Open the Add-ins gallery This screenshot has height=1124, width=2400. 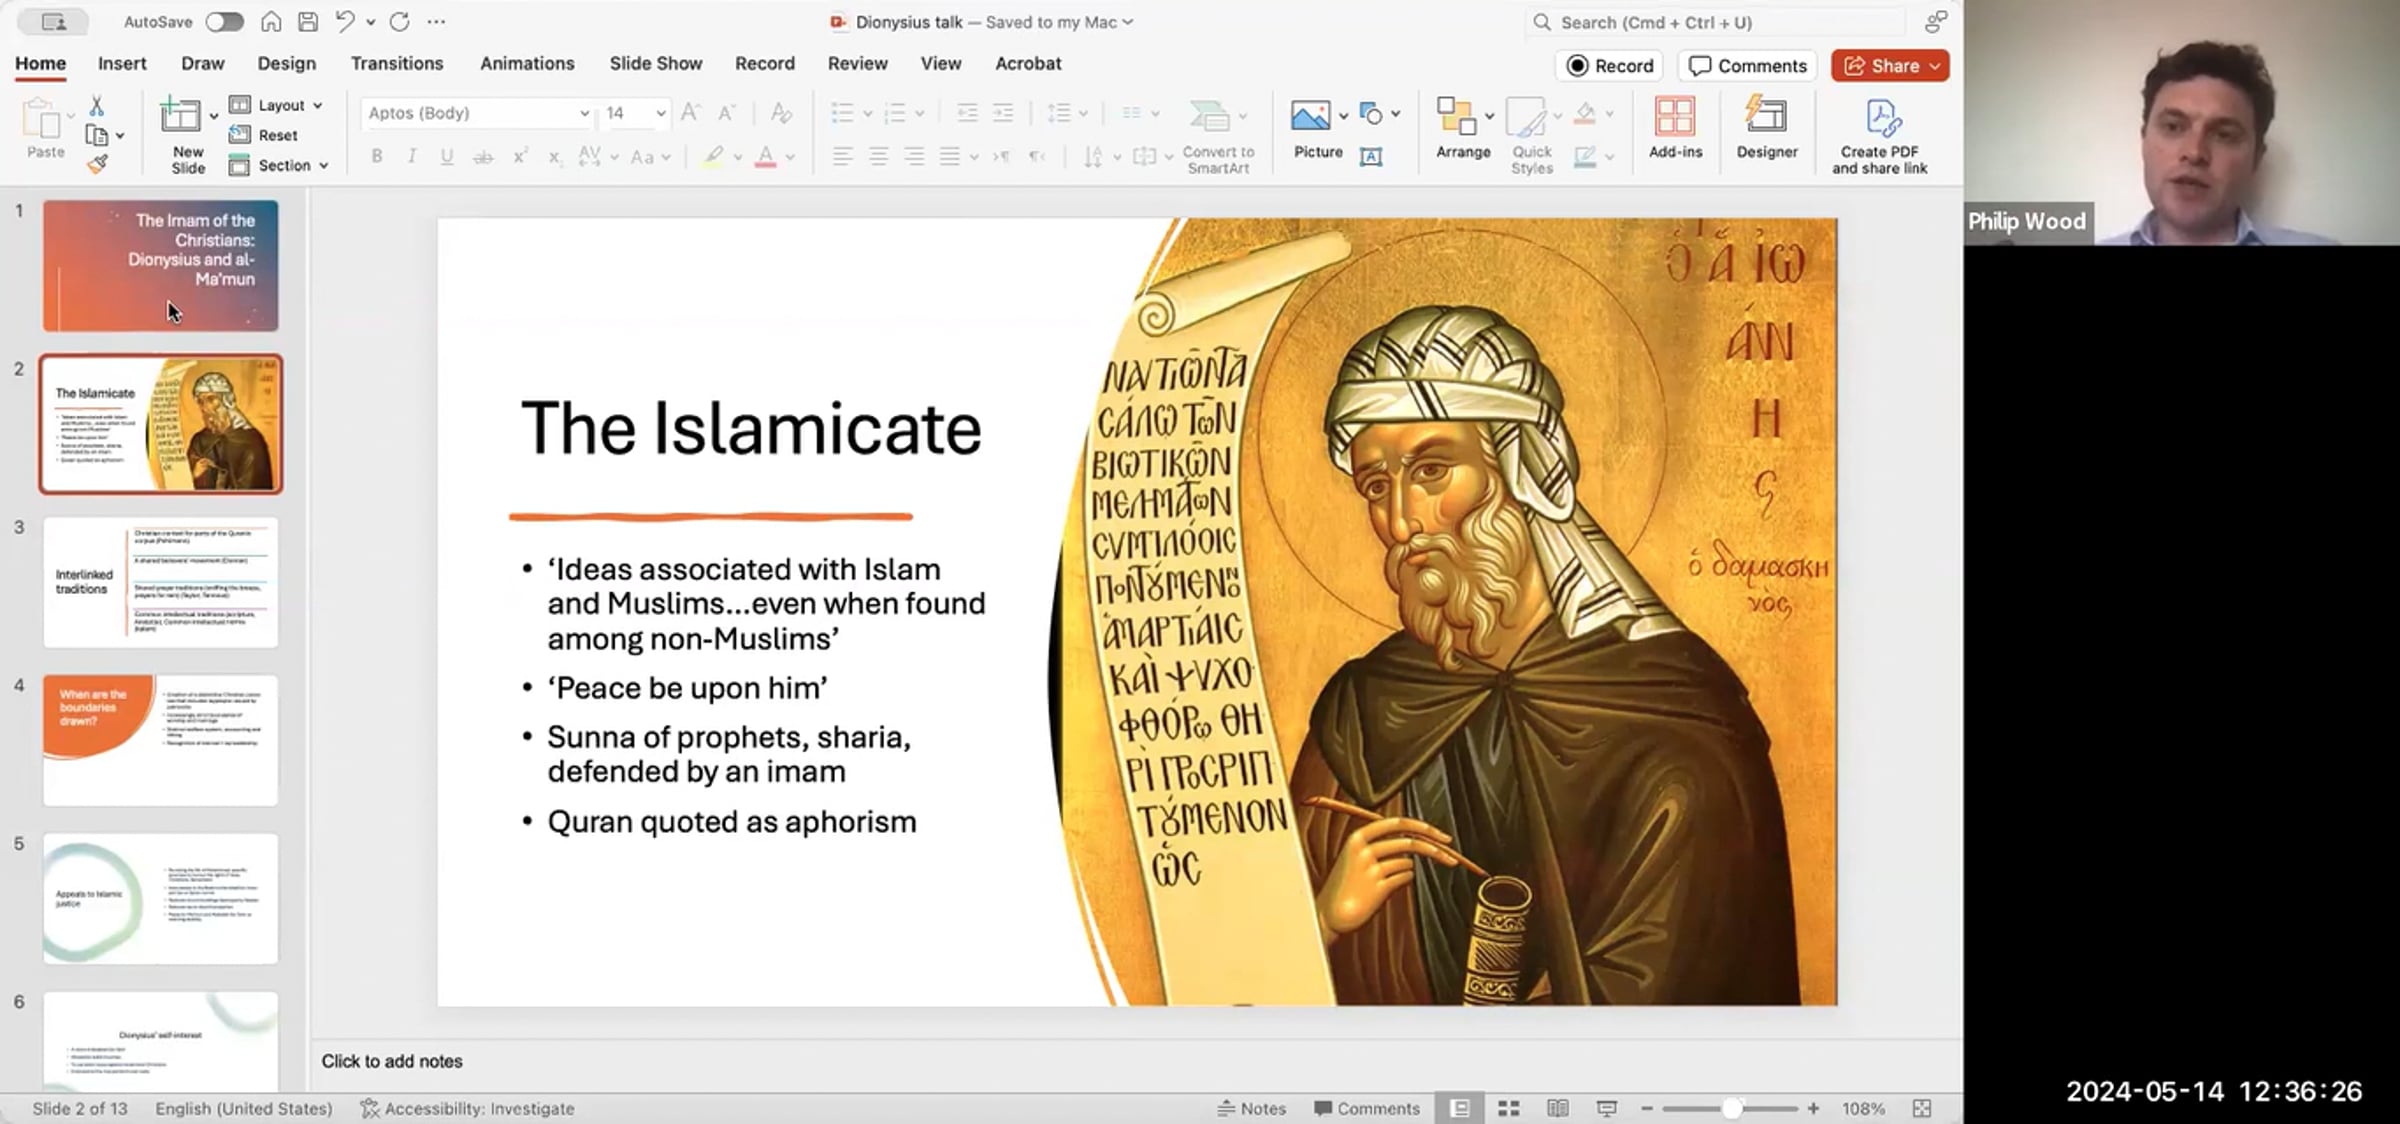click(1675, 128)
